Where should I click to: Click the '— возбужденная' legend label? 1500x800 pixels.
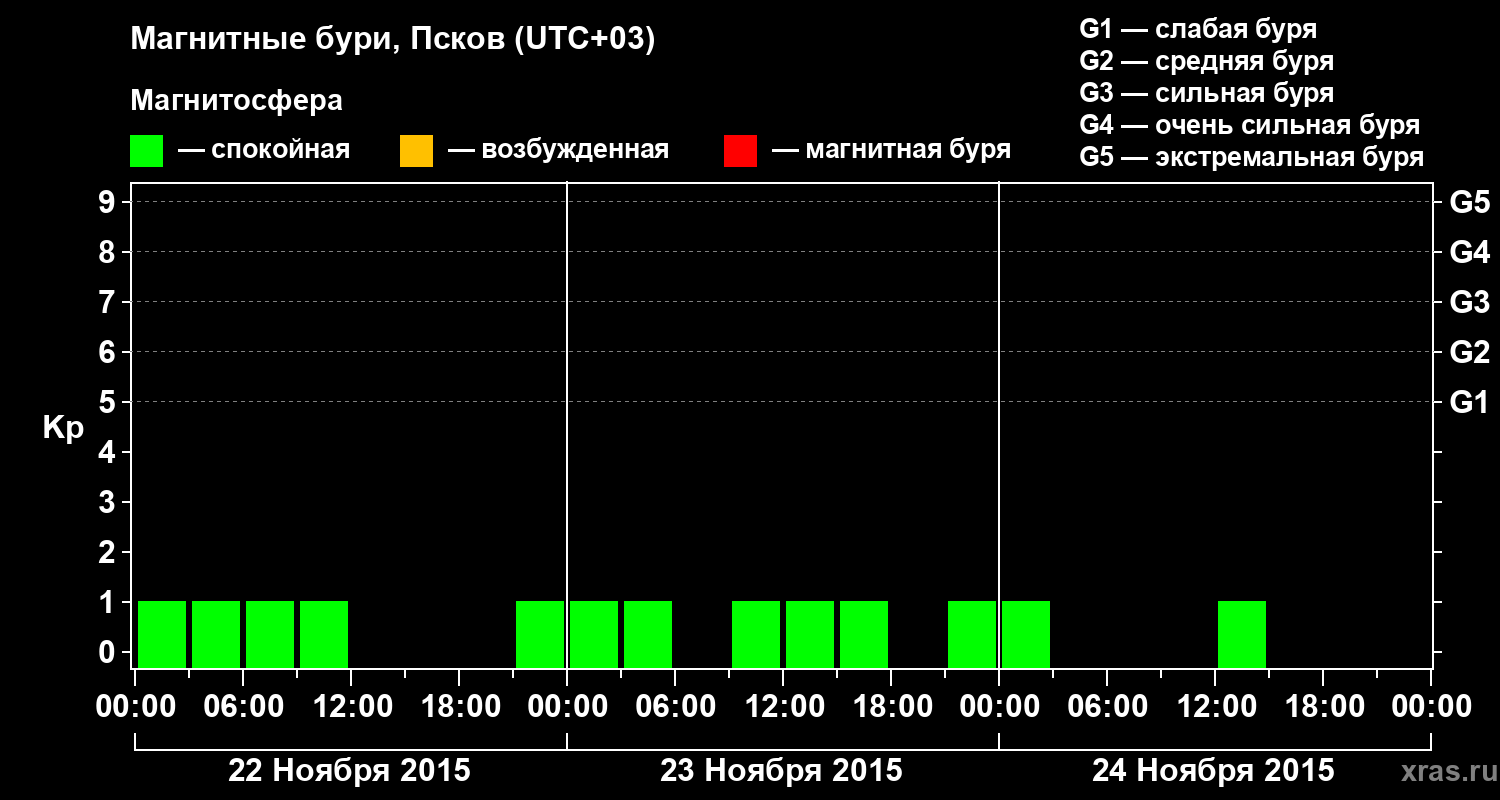click(x=558, y=150)
